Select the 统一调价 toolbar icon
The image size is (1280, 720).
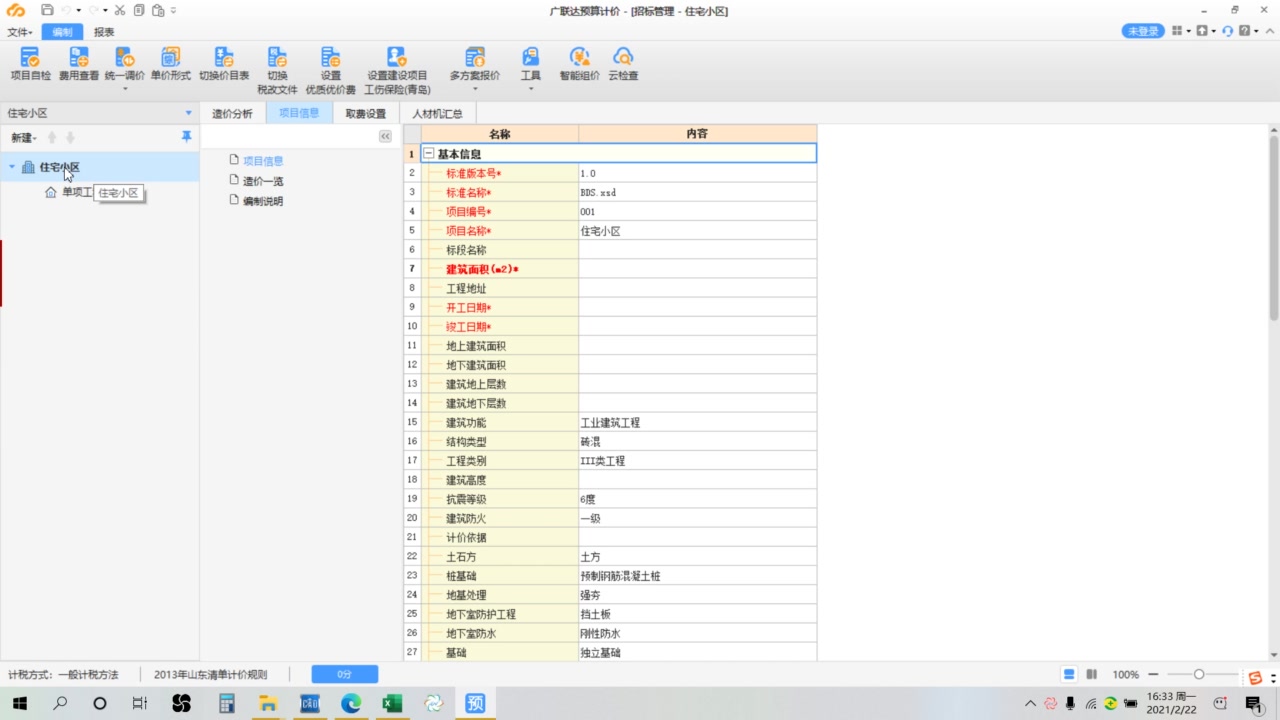[125, 58]
